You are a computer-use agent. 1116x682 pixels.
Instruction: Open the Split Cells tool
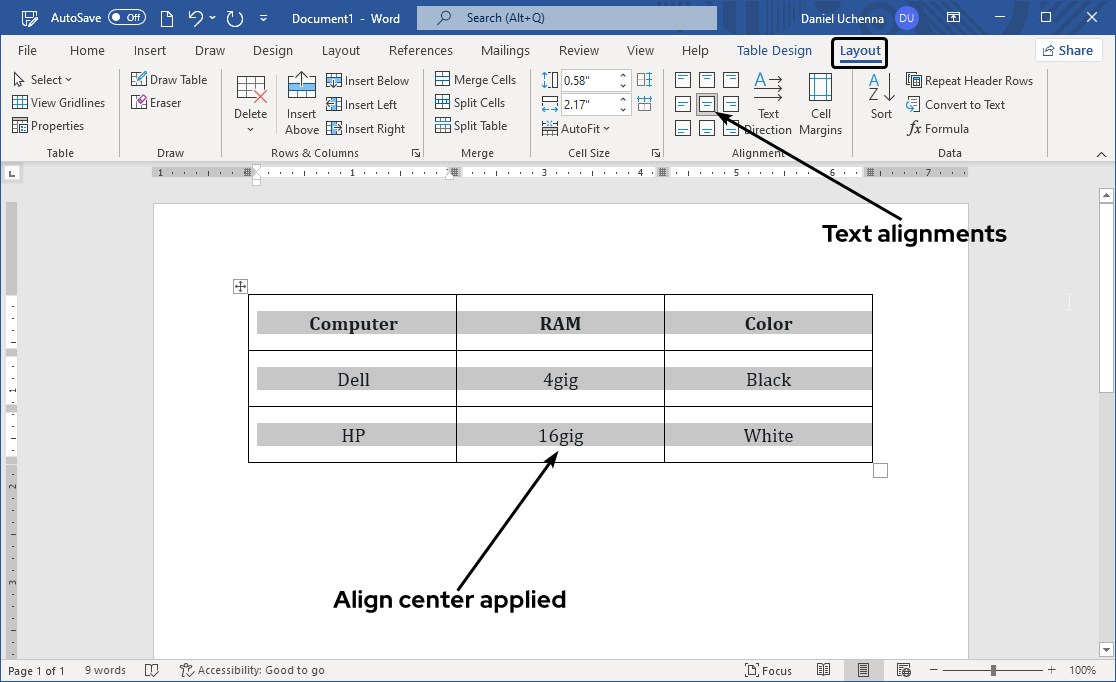[x=472, y=102]
